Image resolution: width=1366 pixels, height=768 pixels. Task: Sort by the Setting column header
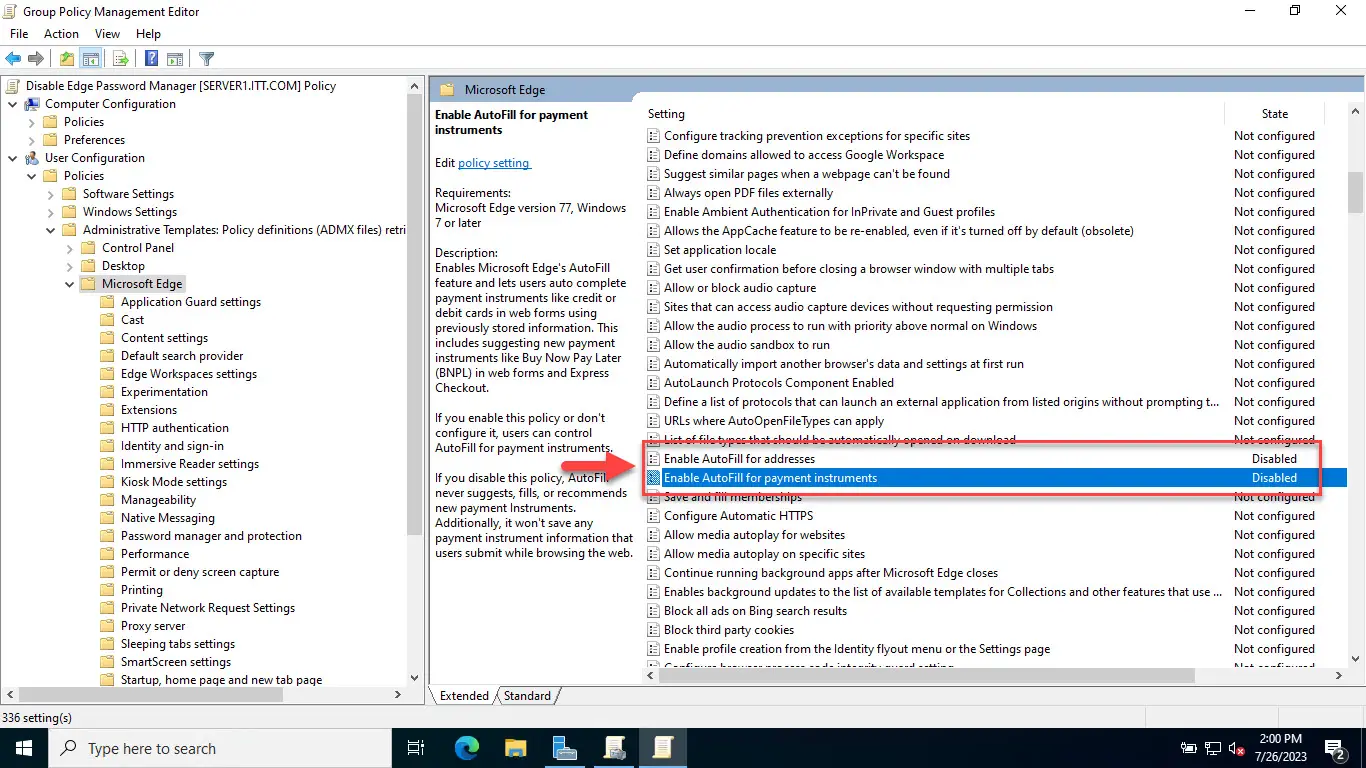pos(933,114)
